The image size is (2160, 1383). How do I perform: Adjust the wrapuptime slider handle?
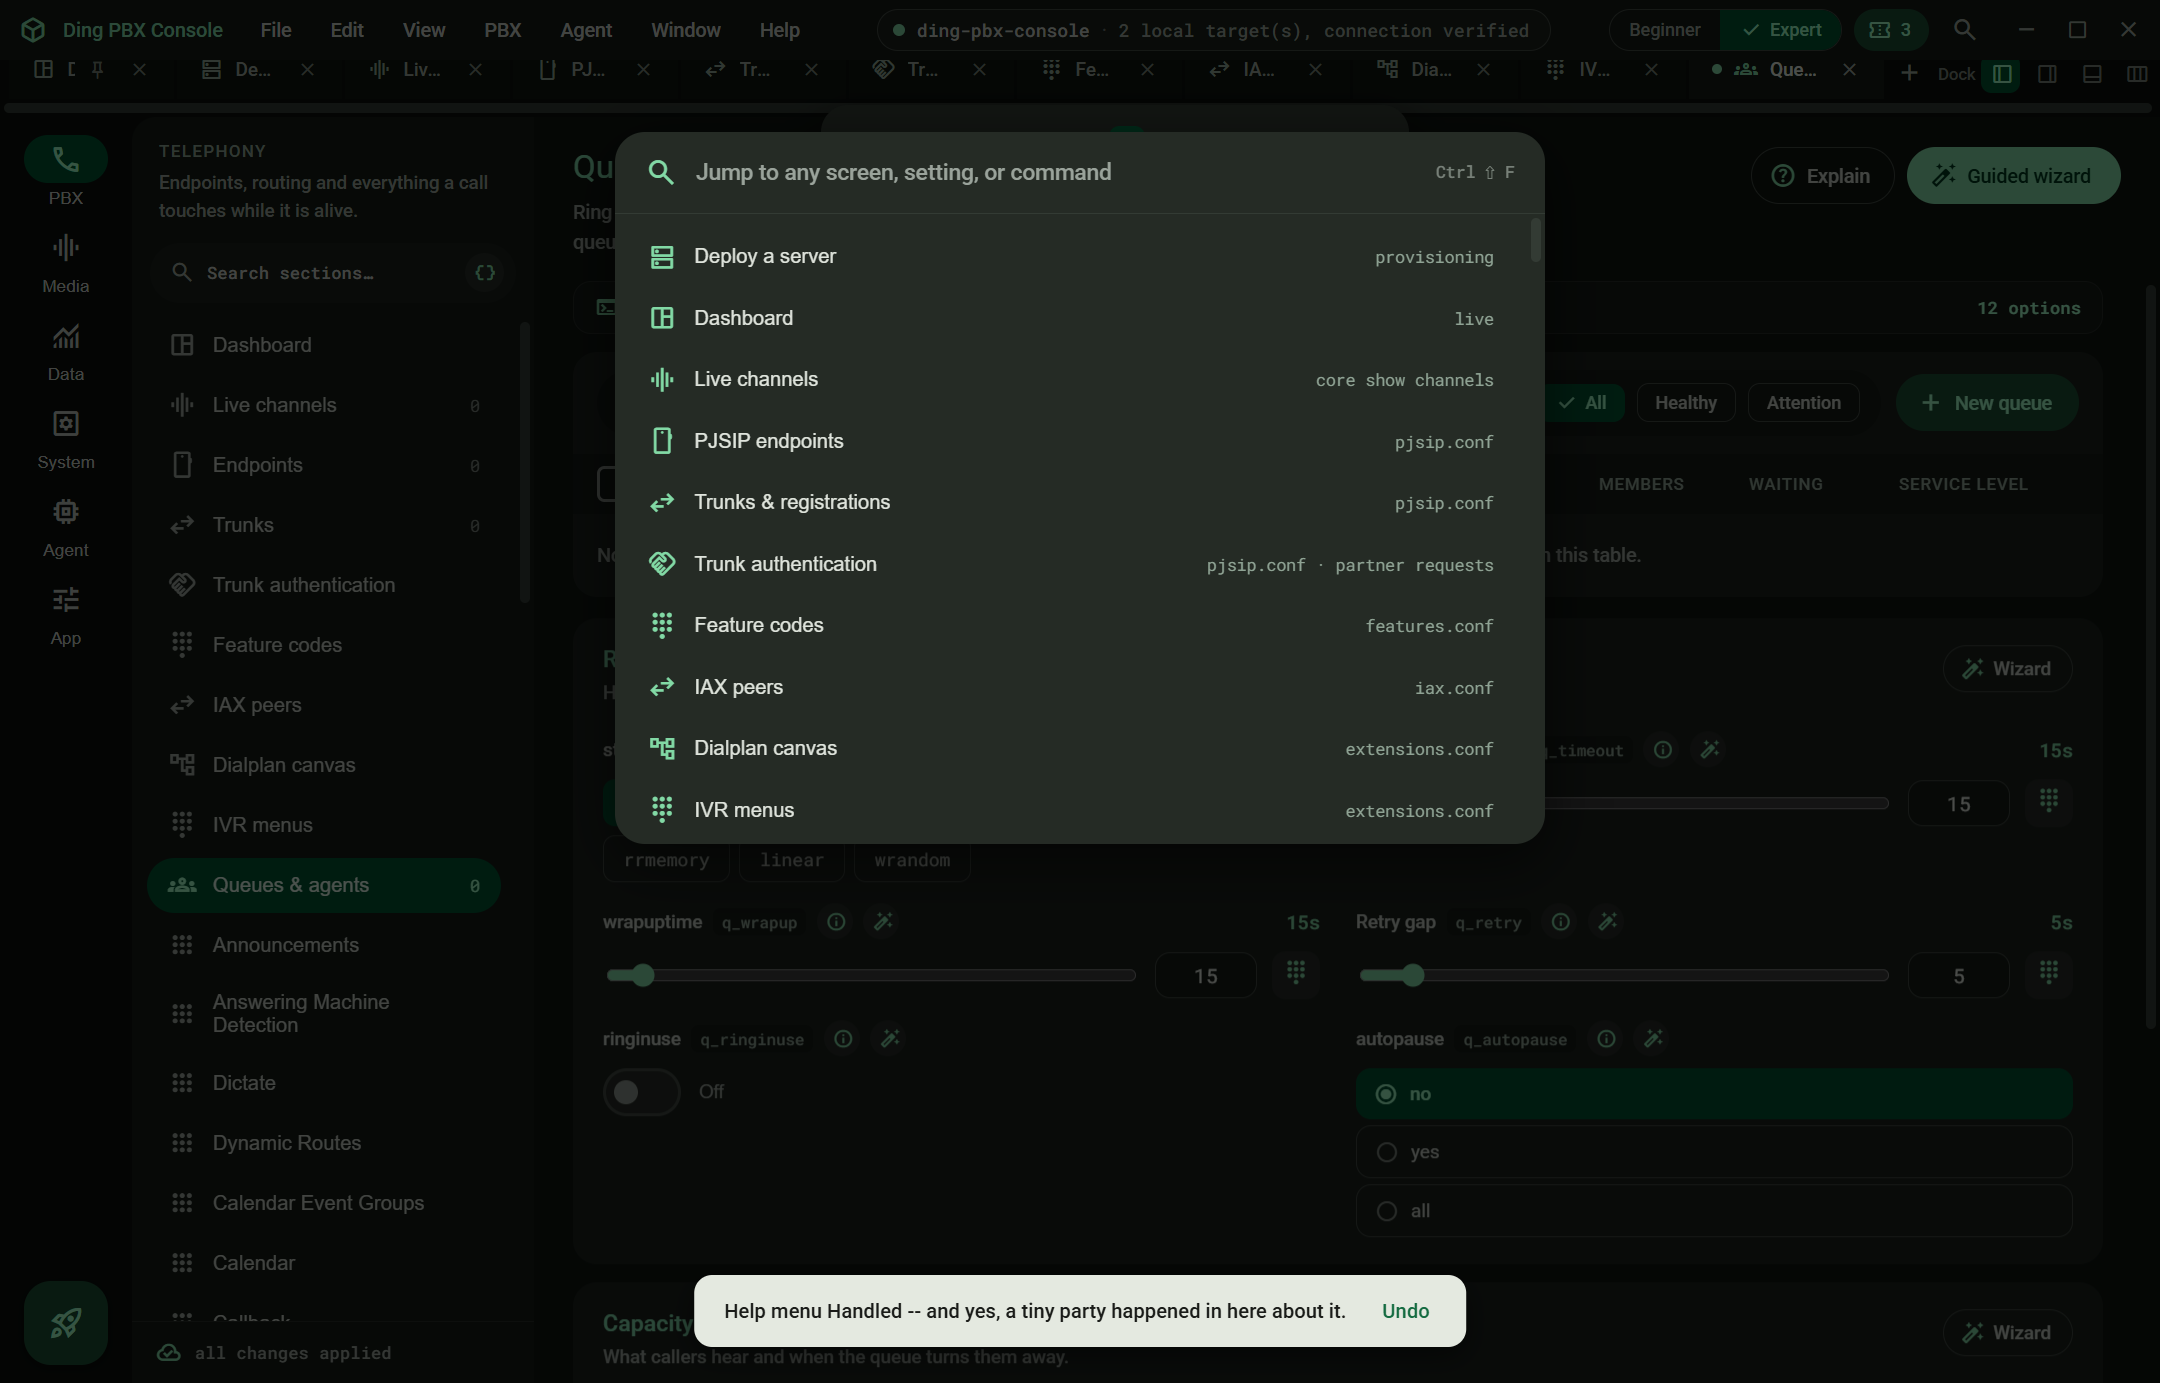(x=643, y=975)
